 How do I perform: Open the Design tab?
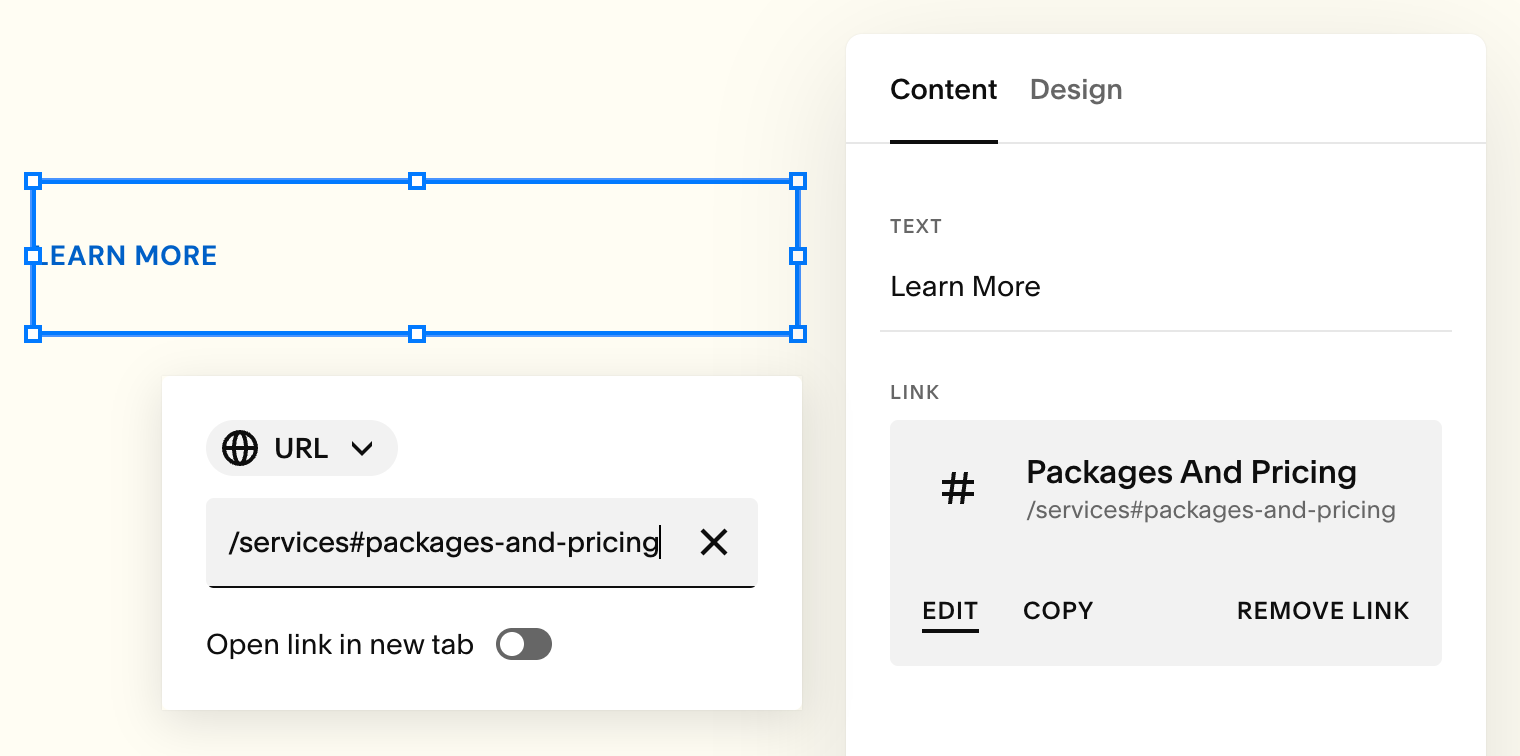coord(1075,90)
